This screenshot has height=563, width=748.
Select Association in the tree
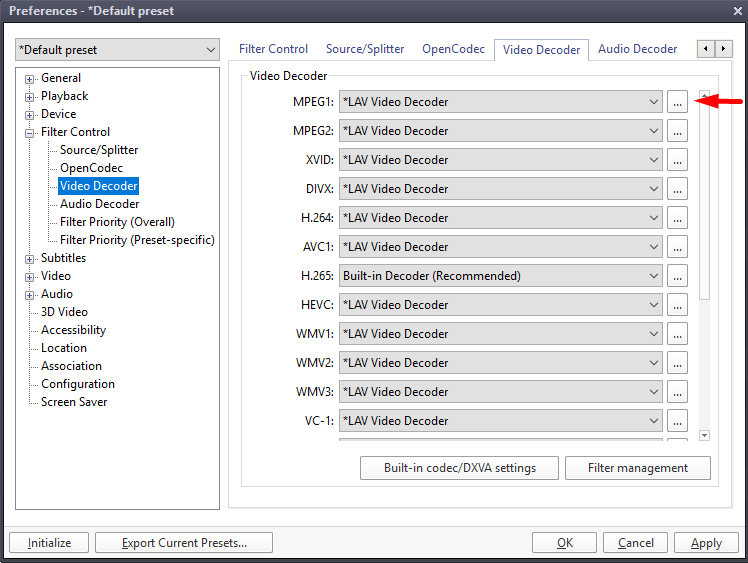click(72, 366)
